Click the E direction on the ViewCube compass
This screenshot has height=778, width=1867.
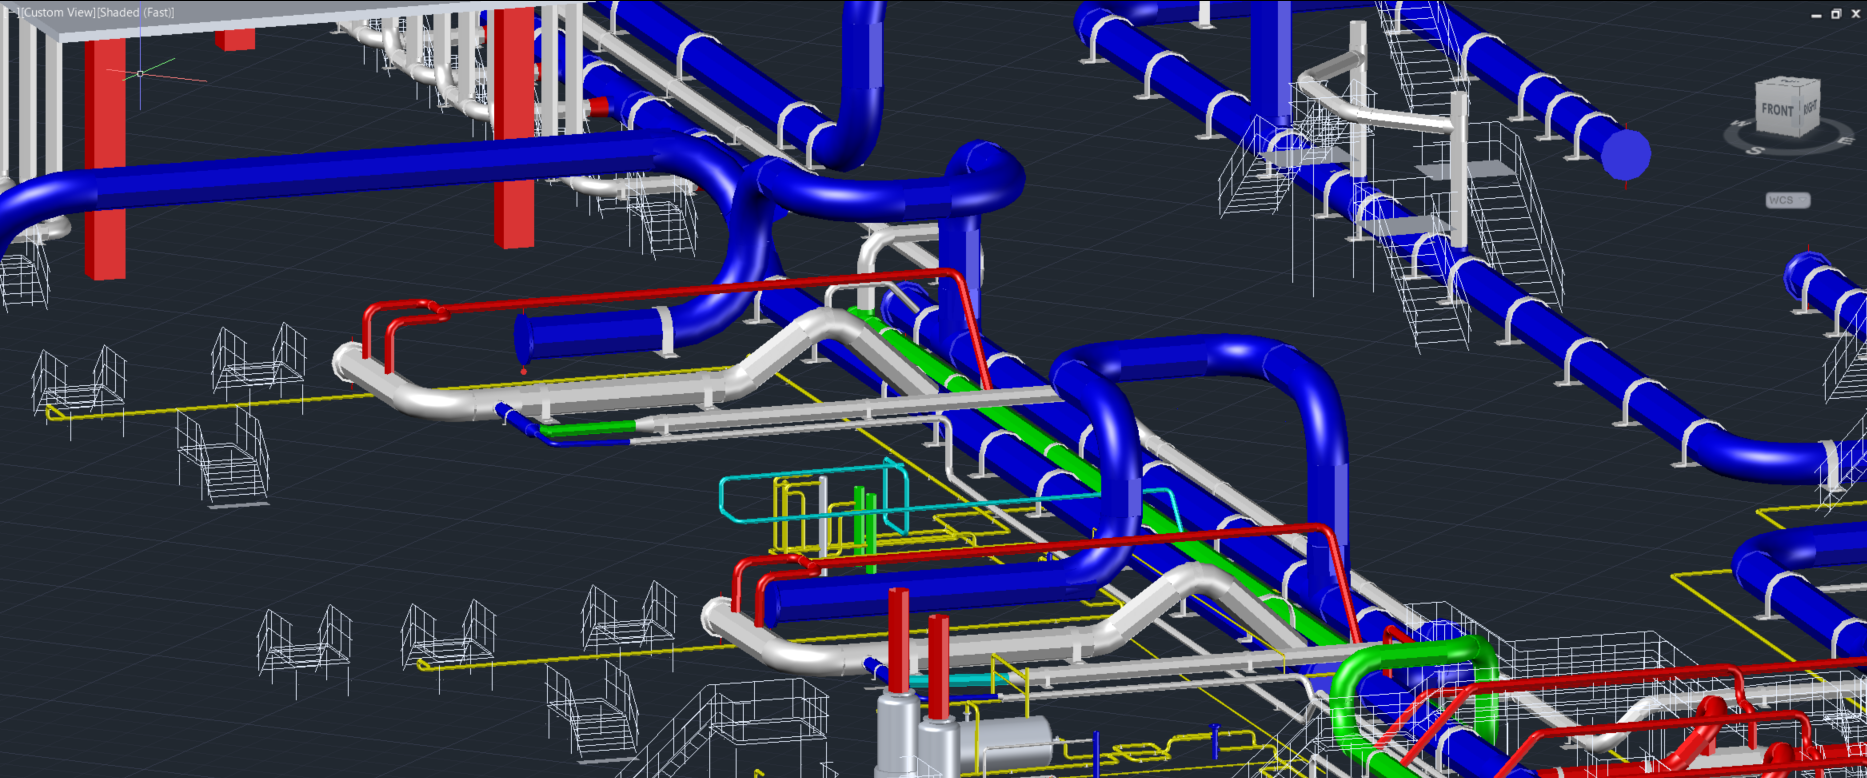coord(1843,141)
